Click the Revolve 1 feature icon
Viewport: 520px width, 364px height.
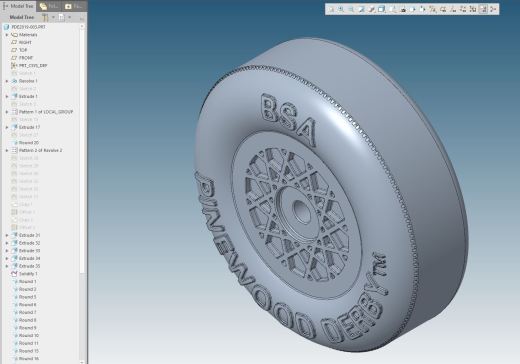(14, 81)
